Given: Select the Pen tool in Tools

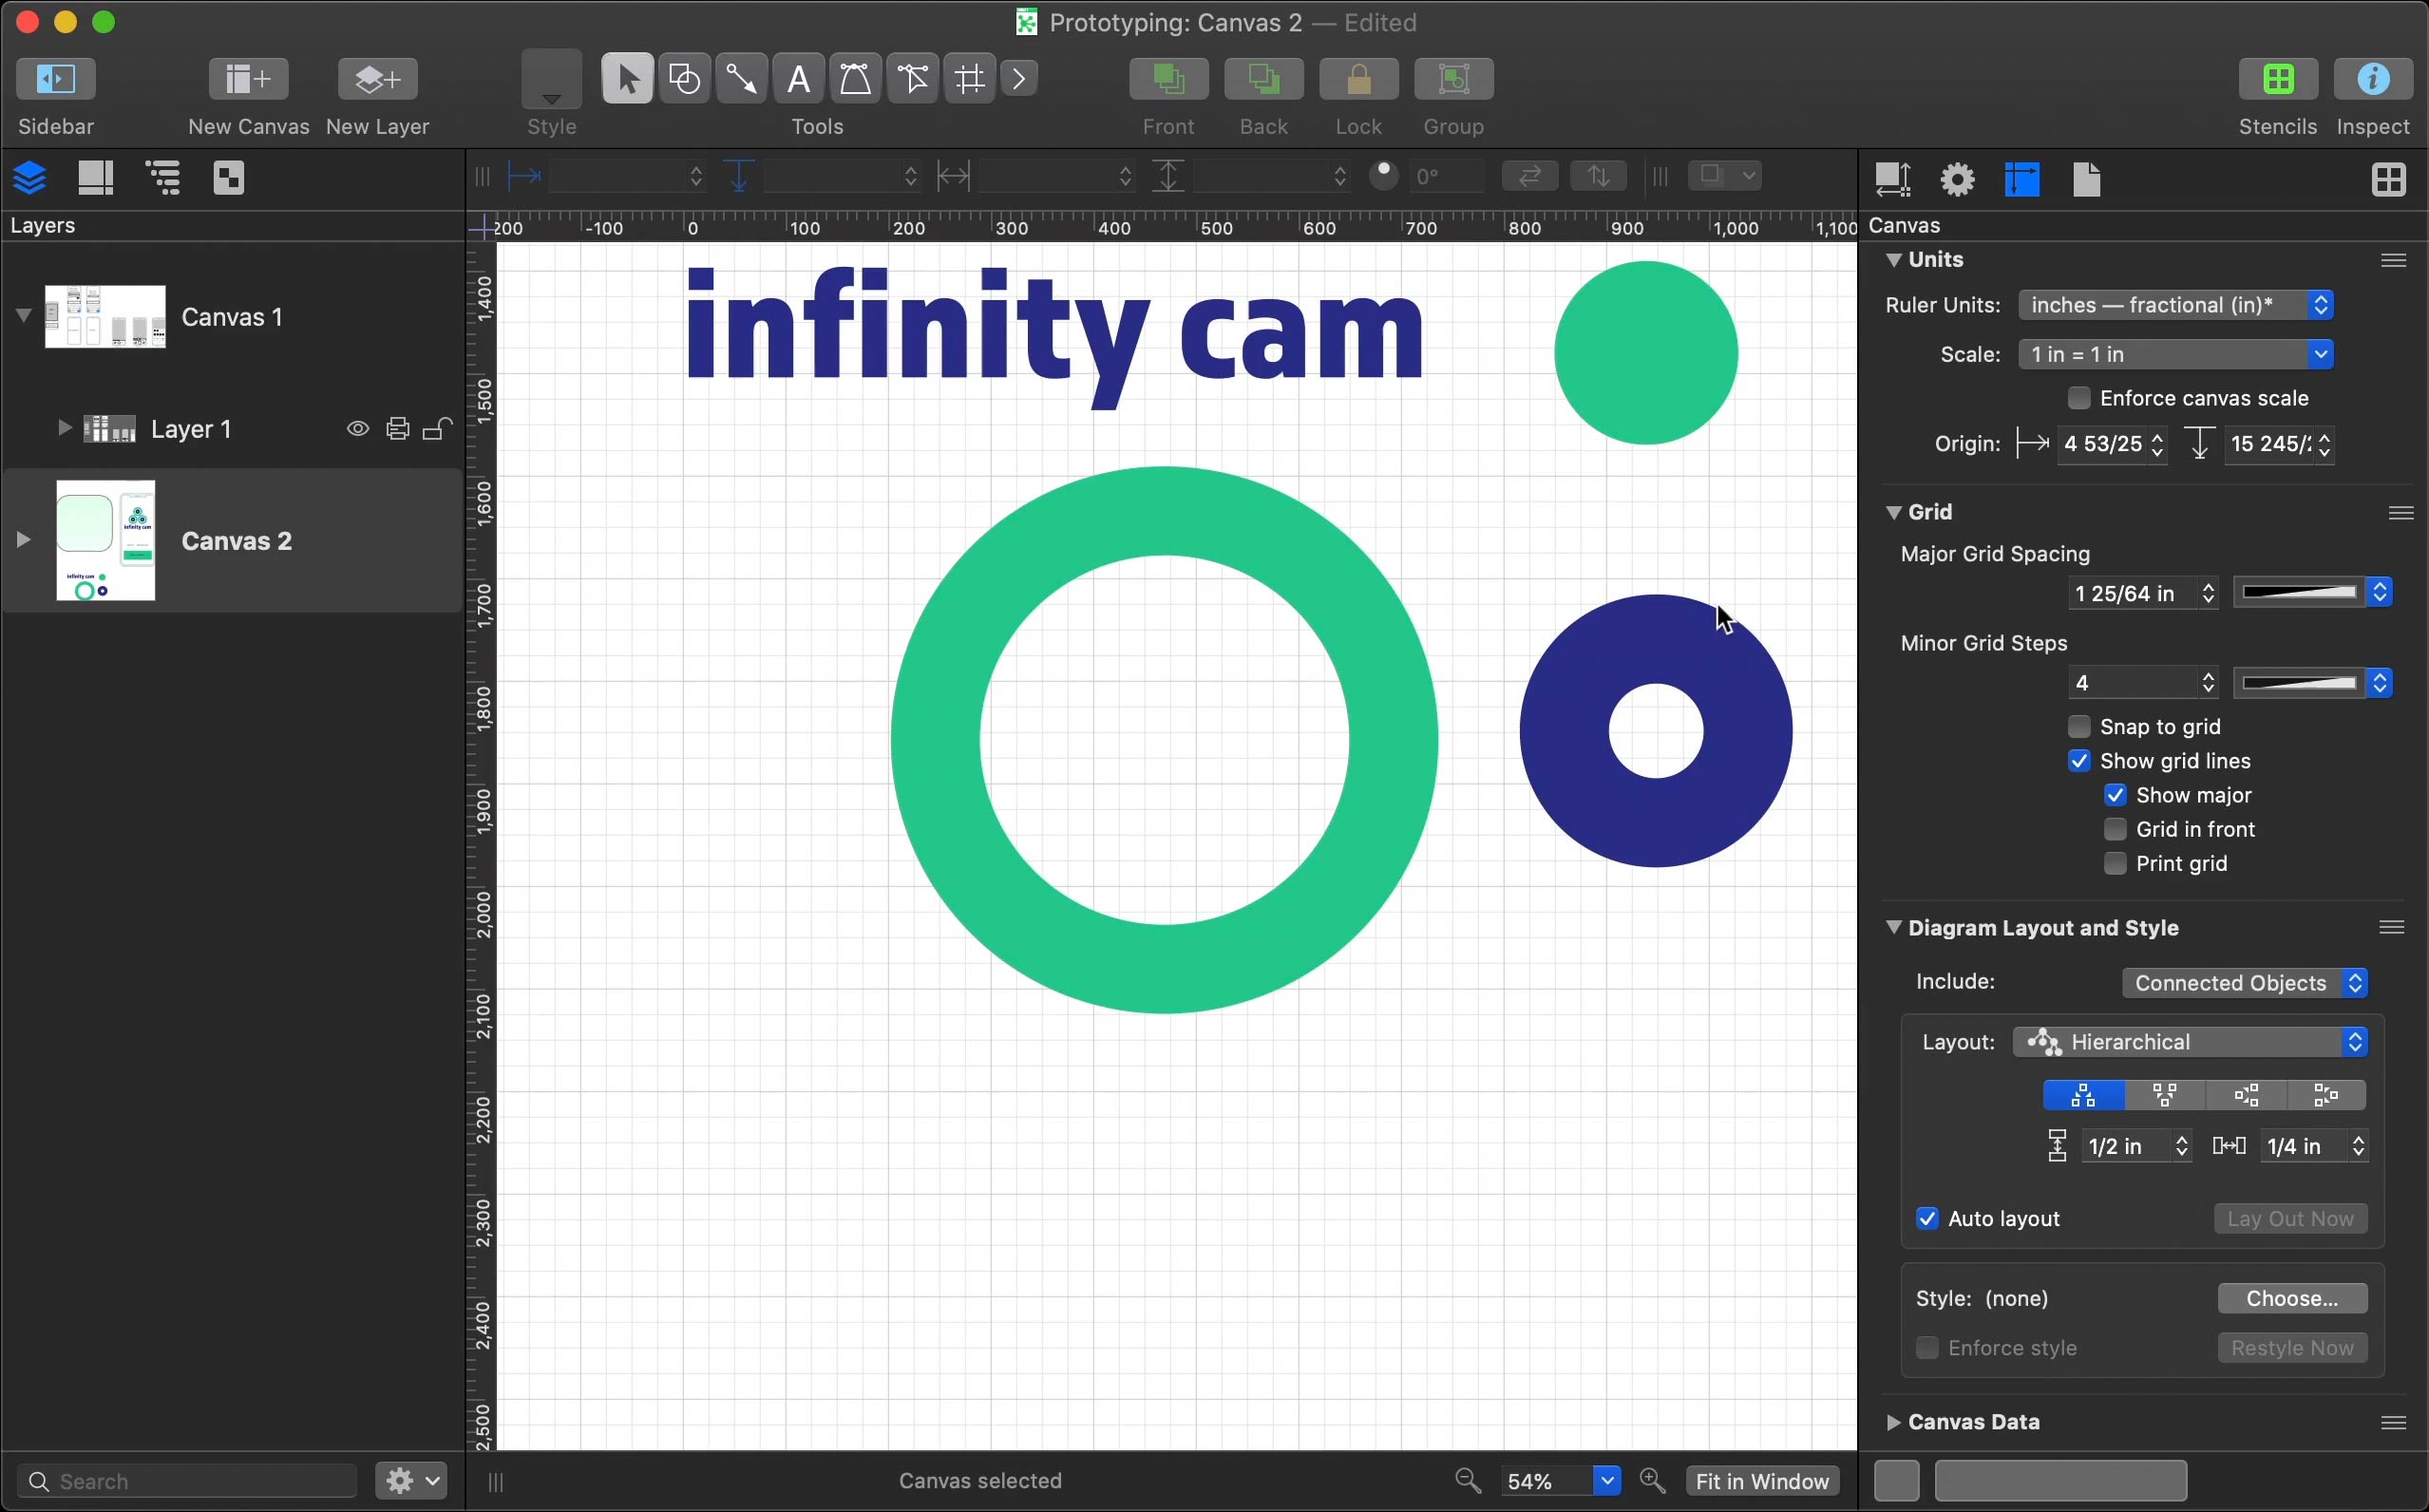Looking at the screenshot, I should click(855, 78).
